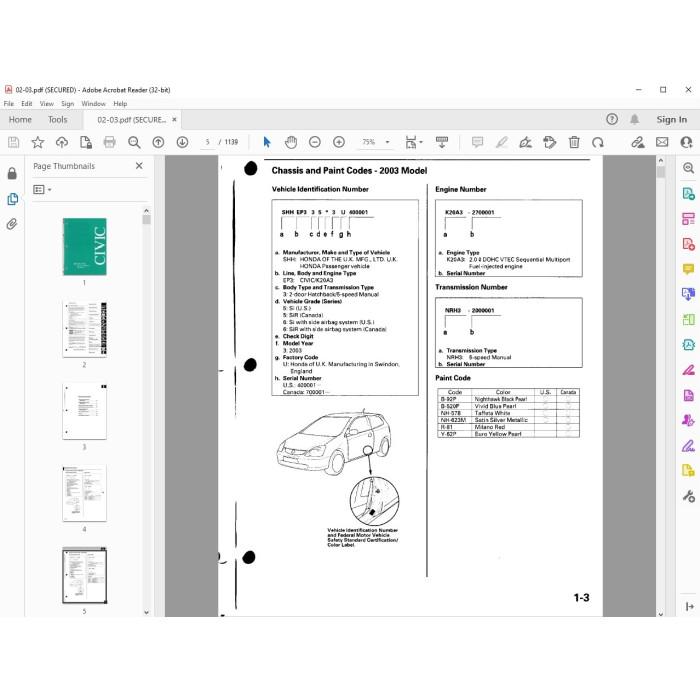Open the Help menu
Screen dimensions: 700x700
120,104
